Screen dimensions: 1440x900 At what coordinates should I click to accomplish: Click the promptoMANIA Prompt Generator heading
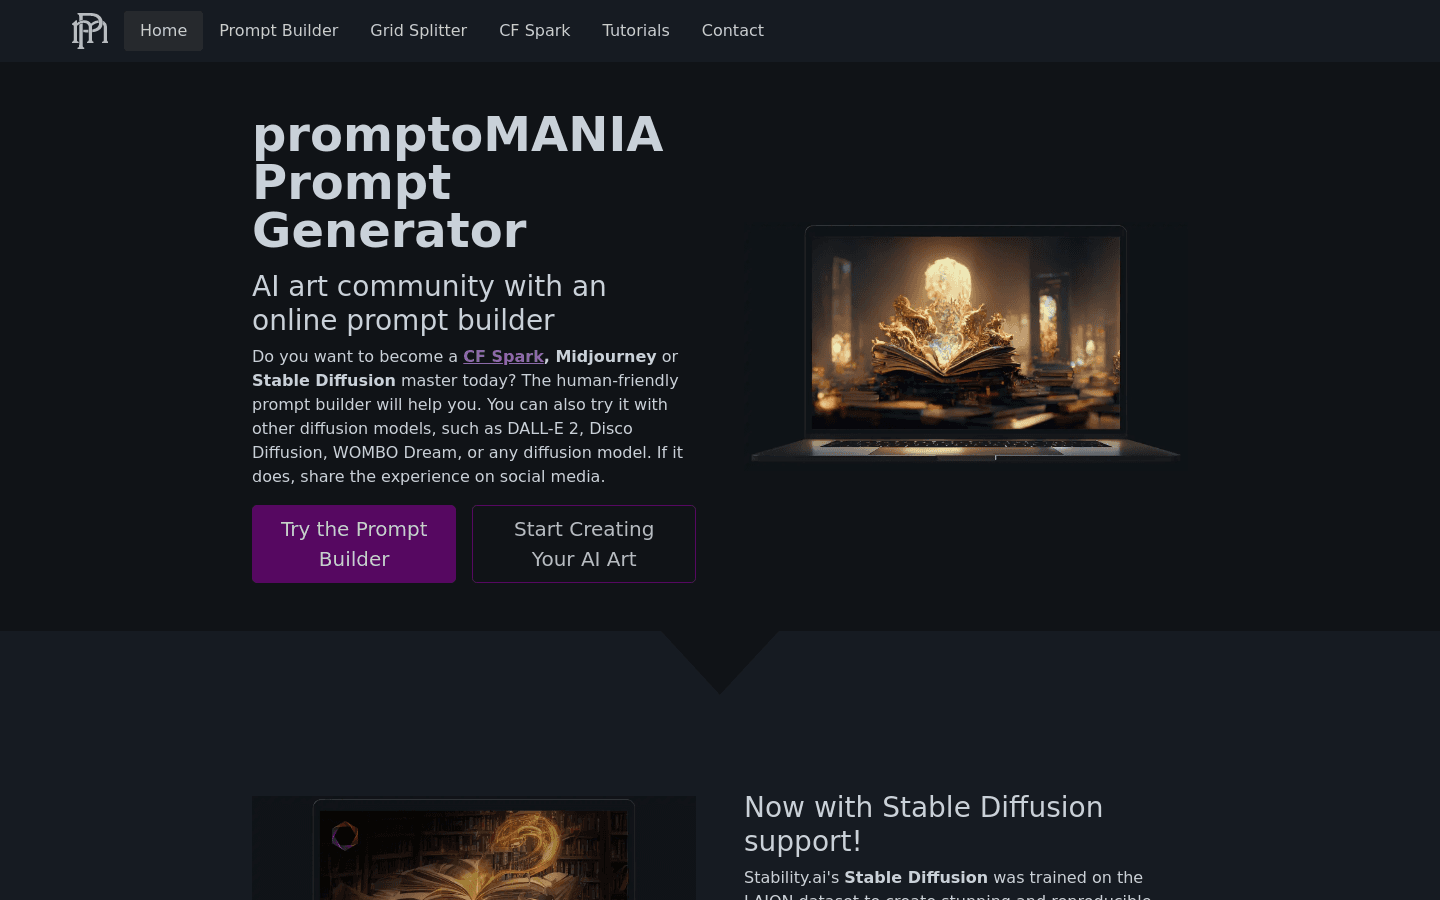[458, 182]
